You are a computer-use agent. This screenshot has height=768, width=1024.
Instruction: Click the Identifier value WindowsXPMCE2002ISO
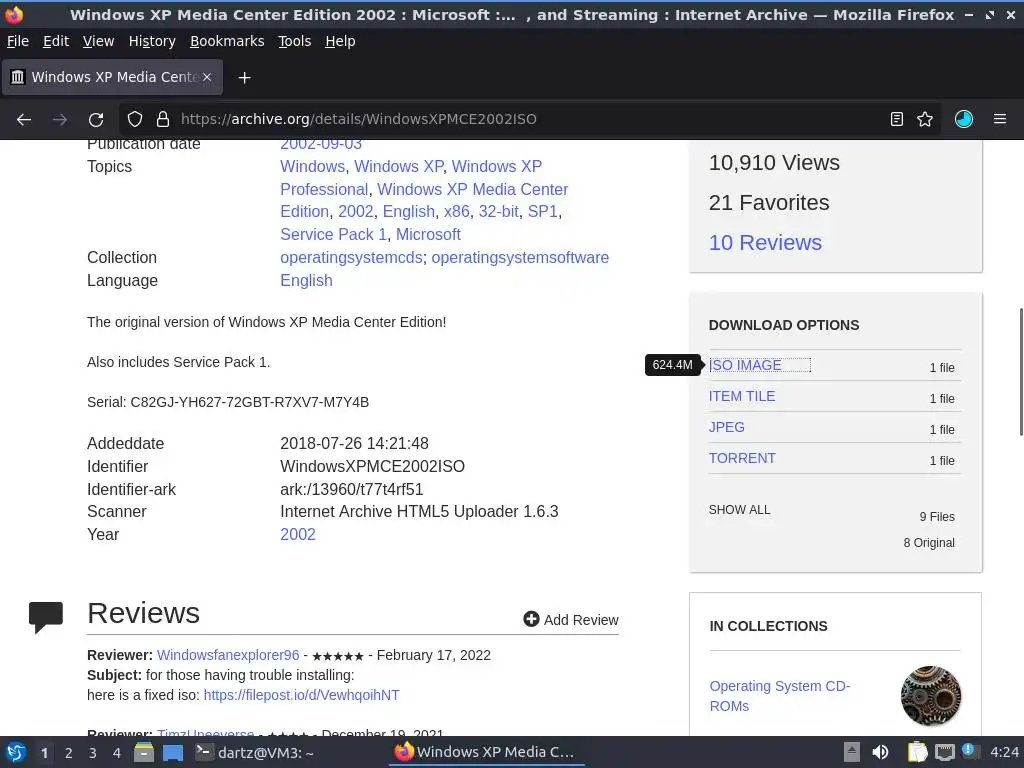click(x=372, y=466)
